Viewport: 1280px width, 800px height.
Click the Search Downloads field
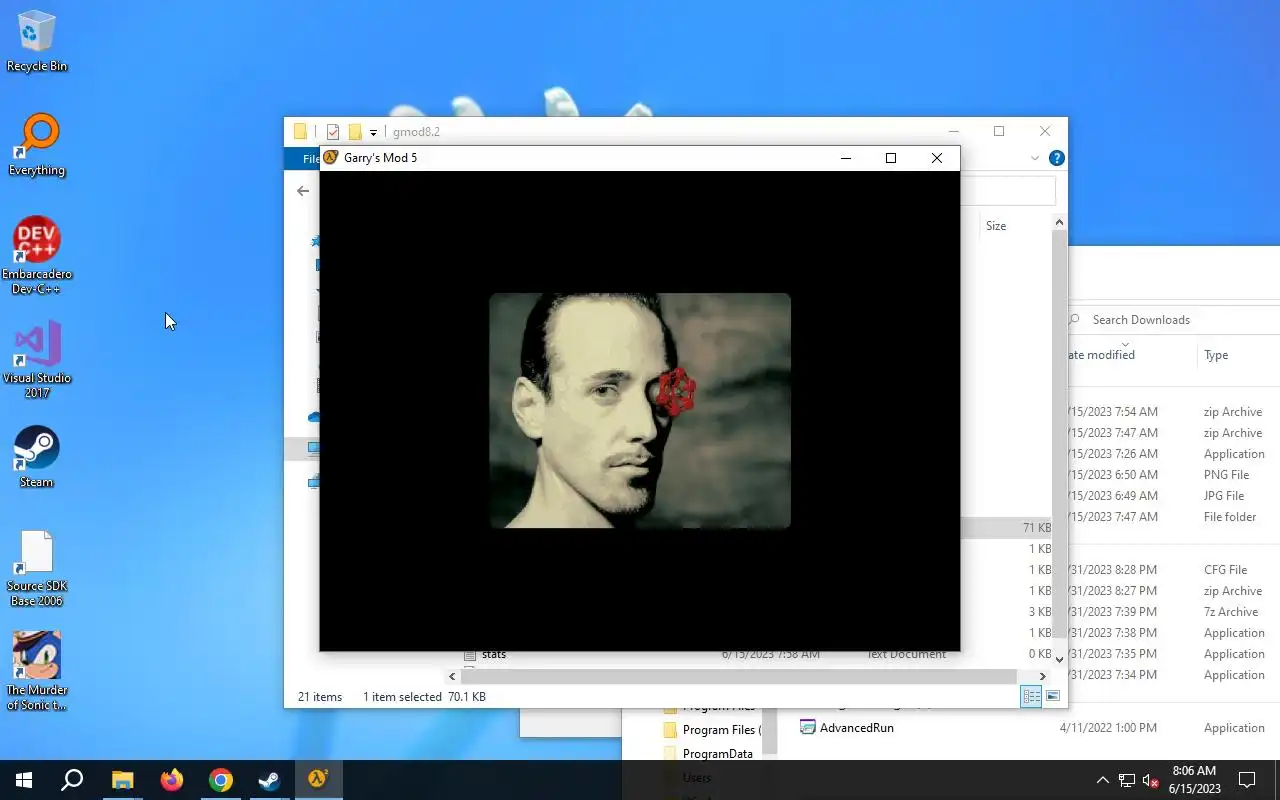[1172, 320]
